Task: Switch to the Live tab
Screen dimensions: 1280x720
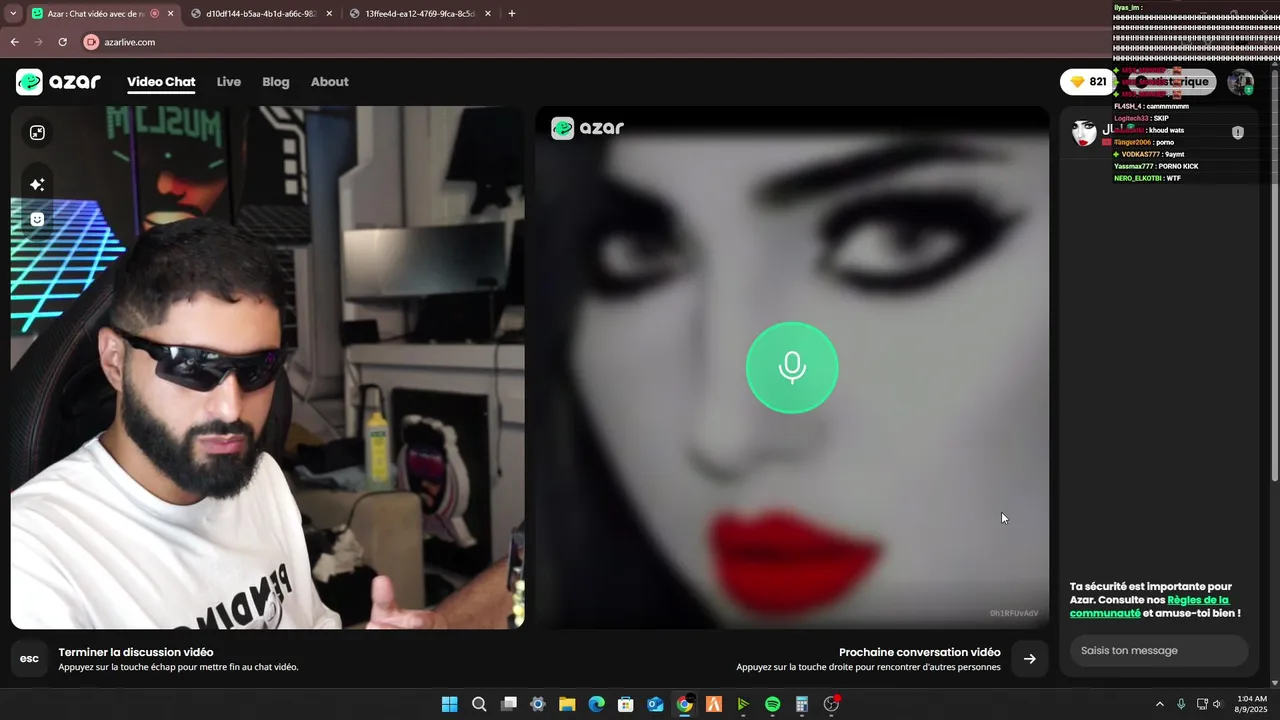Action: (x=229, y=82)
